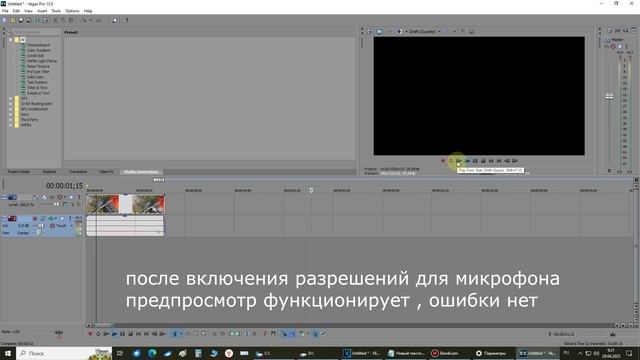640x360 pixels.
Task: Toggle Automatic Crossfades in timeline toolbar
Action: (292, 334)
